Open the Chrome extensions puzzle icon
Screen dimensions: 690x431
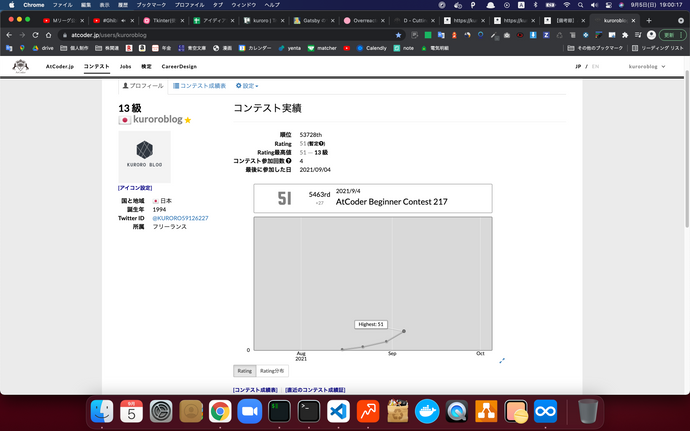(625, 35)
